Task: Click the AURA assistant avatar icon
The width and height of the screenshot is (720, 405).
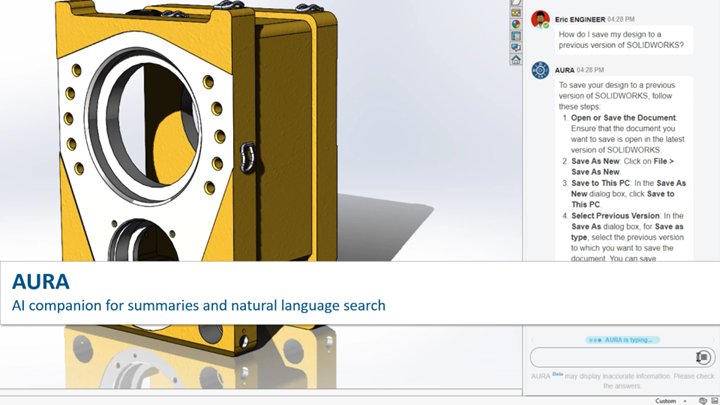Action: [x=540, y=70]
